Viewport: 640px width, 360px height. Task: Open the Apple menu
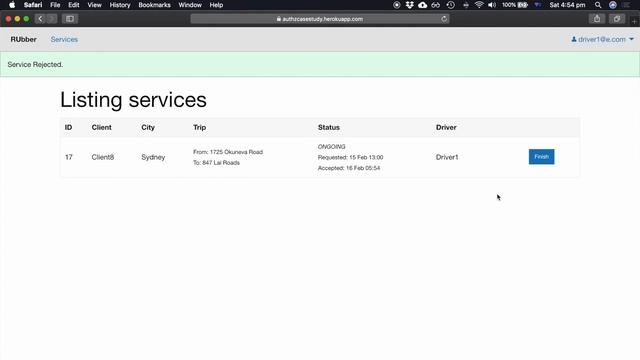click(12, 5)
